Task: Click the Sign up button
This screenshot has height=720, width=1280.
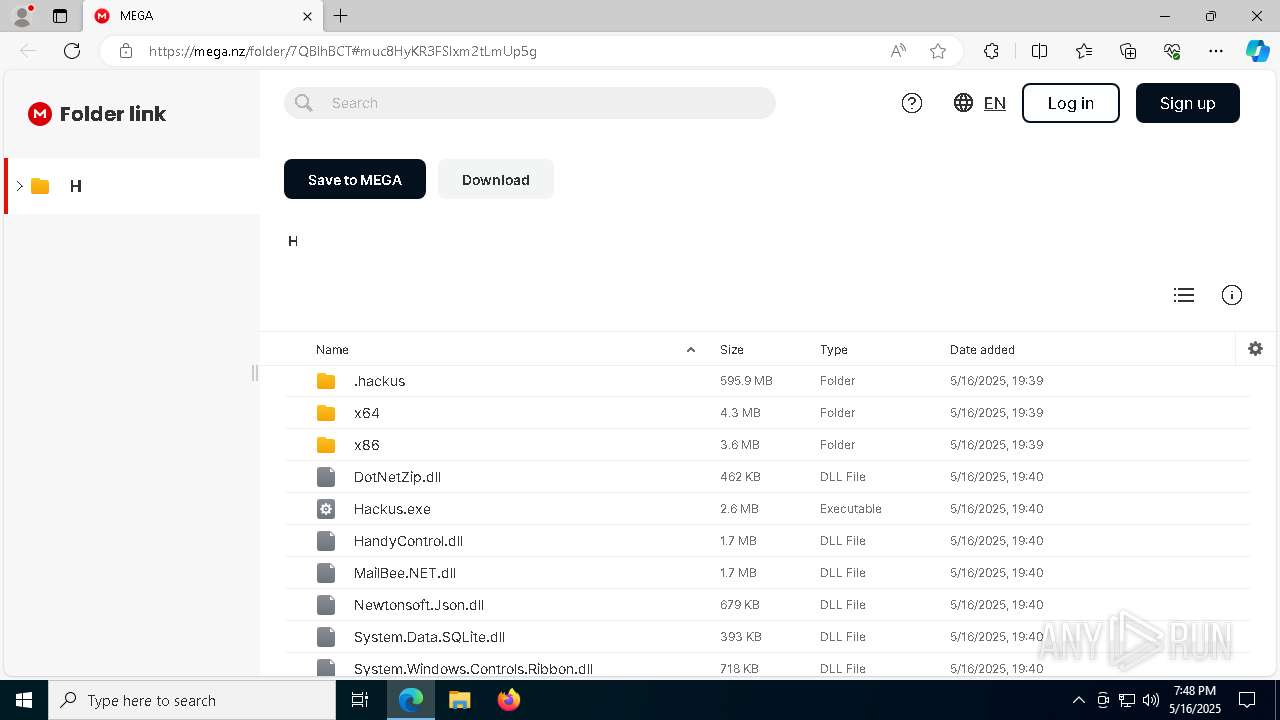Action: click(1188, 103)
